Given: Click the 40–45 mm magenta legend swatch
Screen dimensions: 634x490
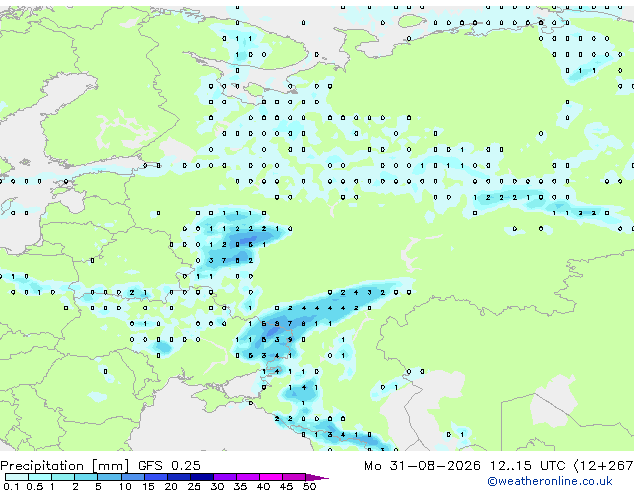Looking at the screenshot, I should point(271,477).
